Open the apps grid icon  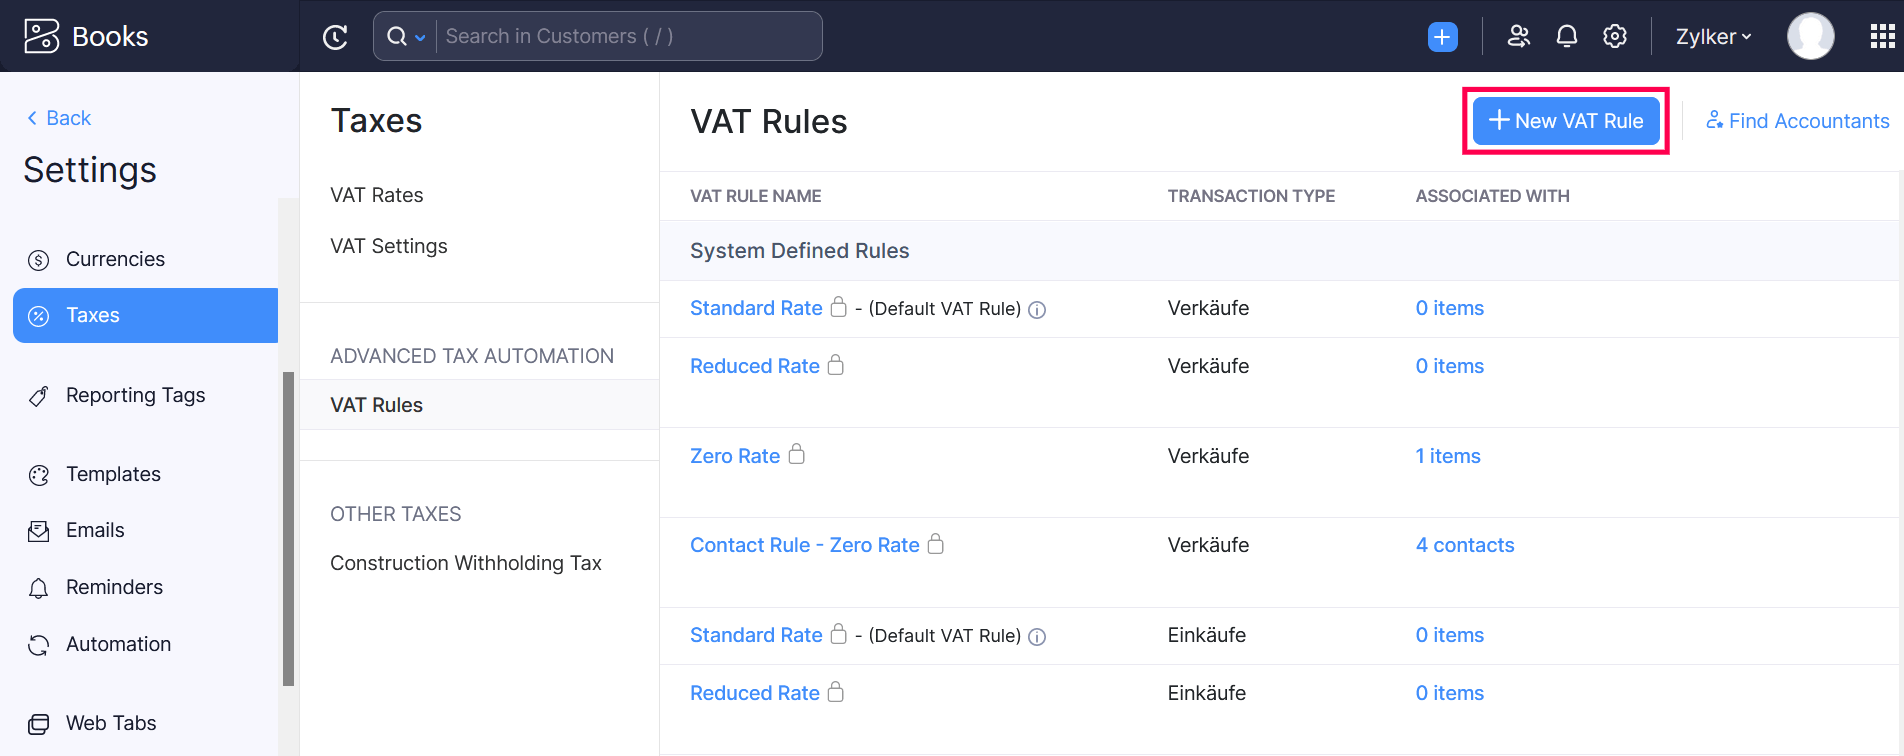click(x=1882, y=37)
